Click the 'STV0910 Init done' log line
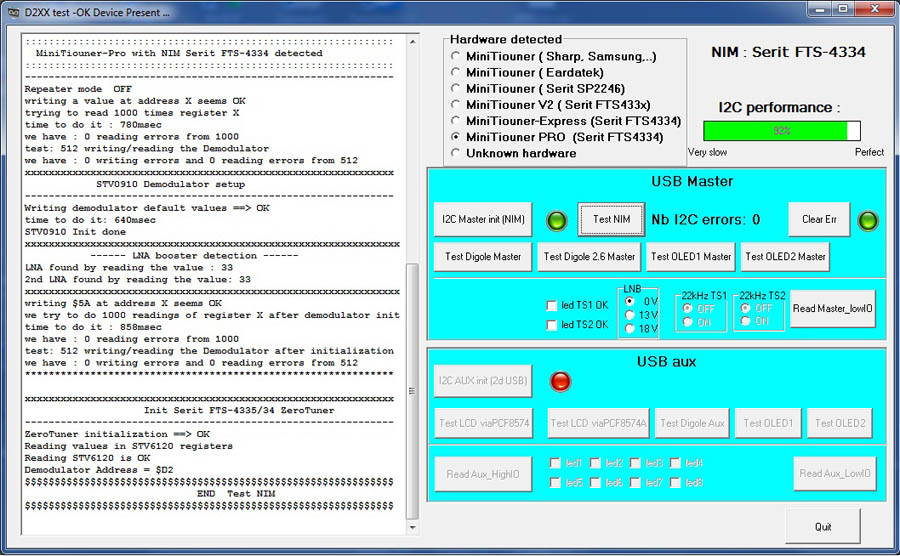Image resolution: width=900 pixels, height=556 pixels. [75, 232]
